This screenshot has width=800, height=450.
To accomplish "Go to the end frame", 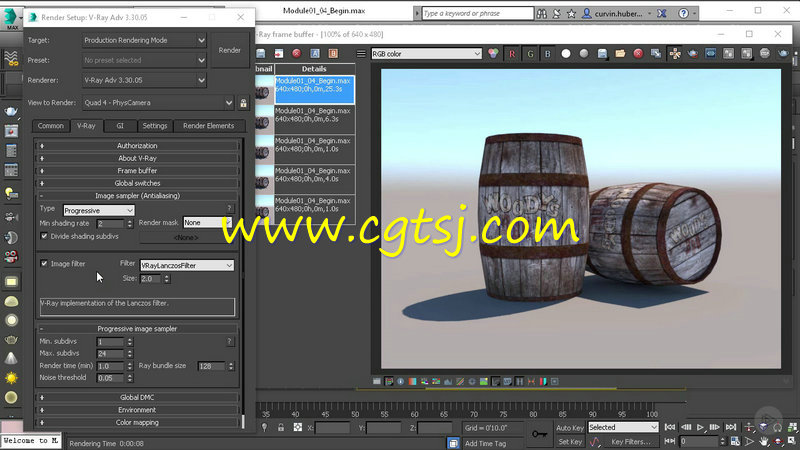I will [x=731, y=428].
